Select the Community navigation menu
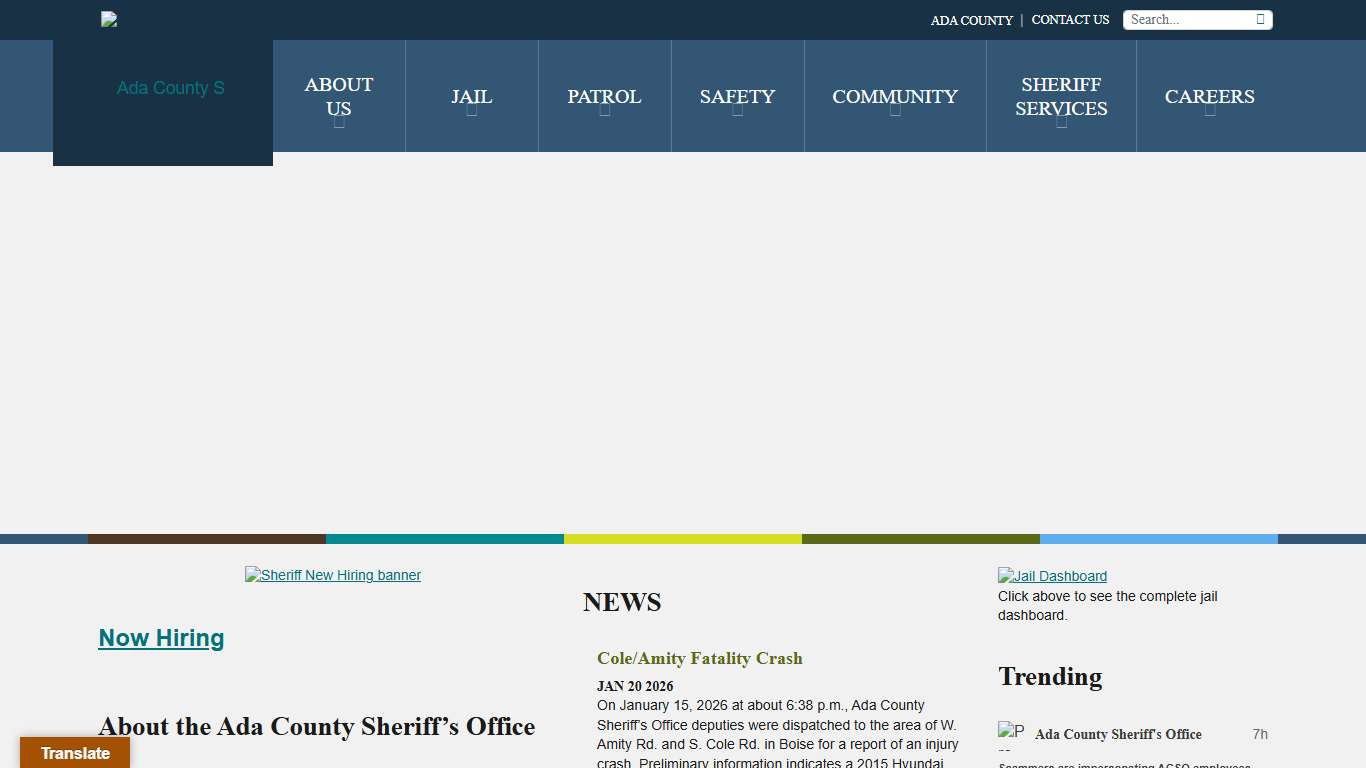1366x768 pixels. point(895,97)
